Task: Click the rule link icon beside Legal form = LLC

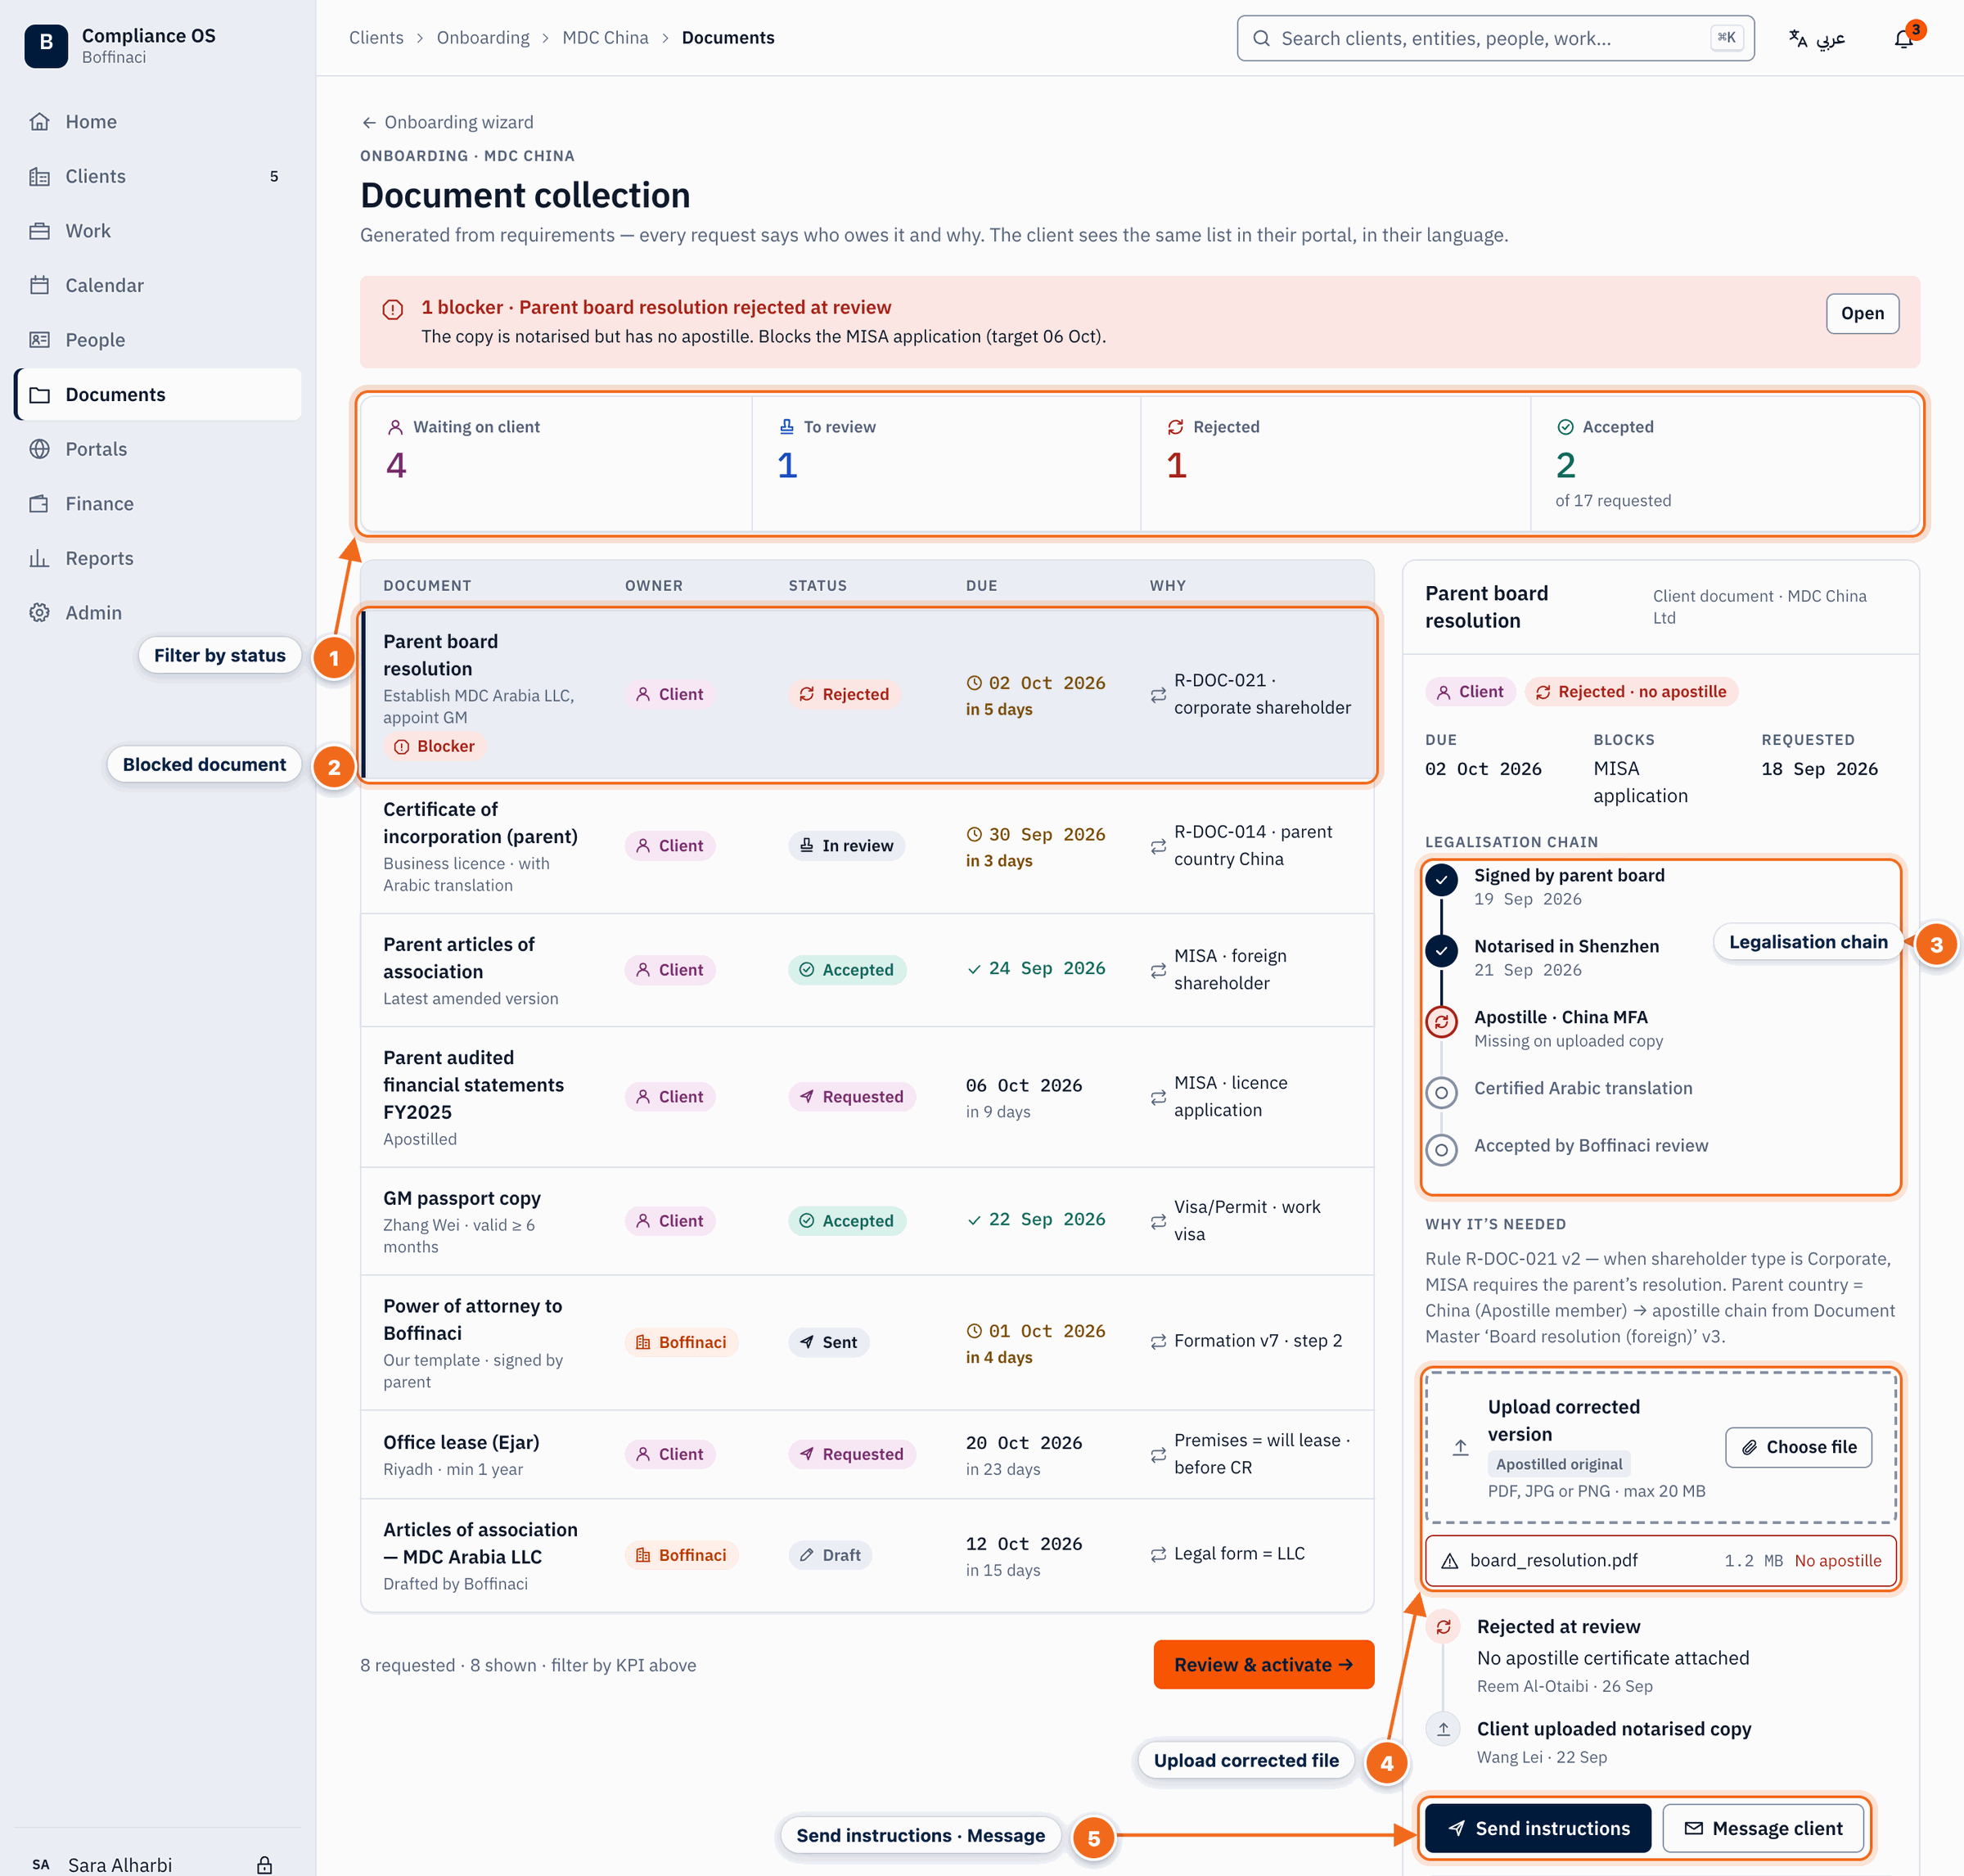Action: [1158, 1554]
